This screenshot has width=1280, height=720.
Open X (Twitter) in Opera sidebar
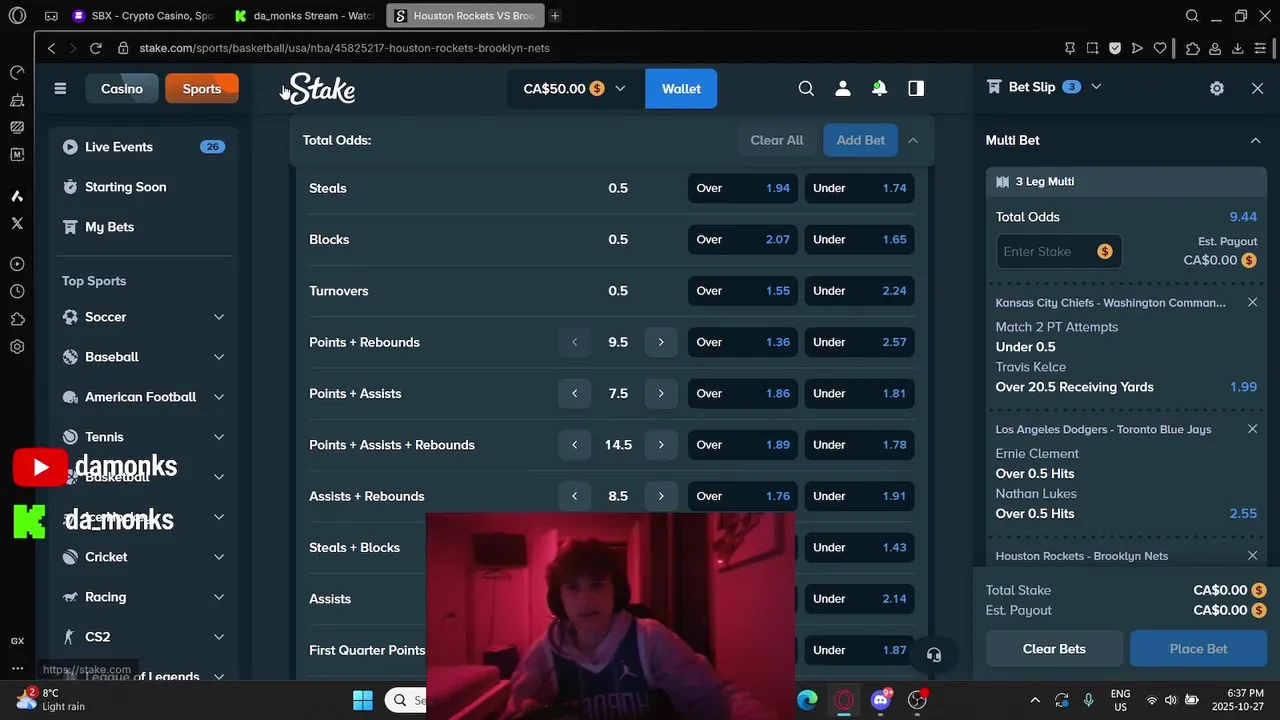pos(17,223)
